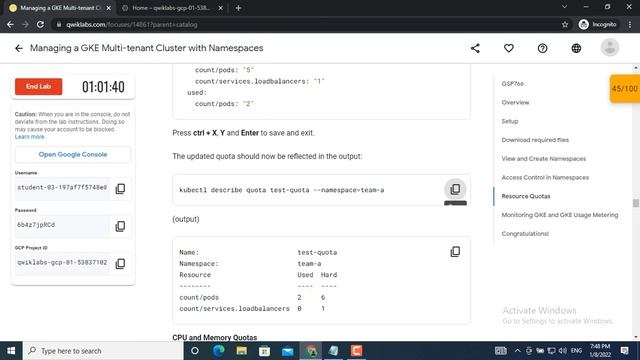Click the CPU and Memory Quotas heading
This screenshot has width=640, height=360.
coord(215,338)
